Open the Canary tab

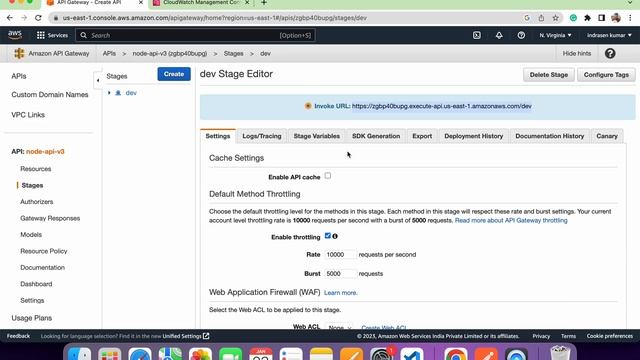[607, 136]
